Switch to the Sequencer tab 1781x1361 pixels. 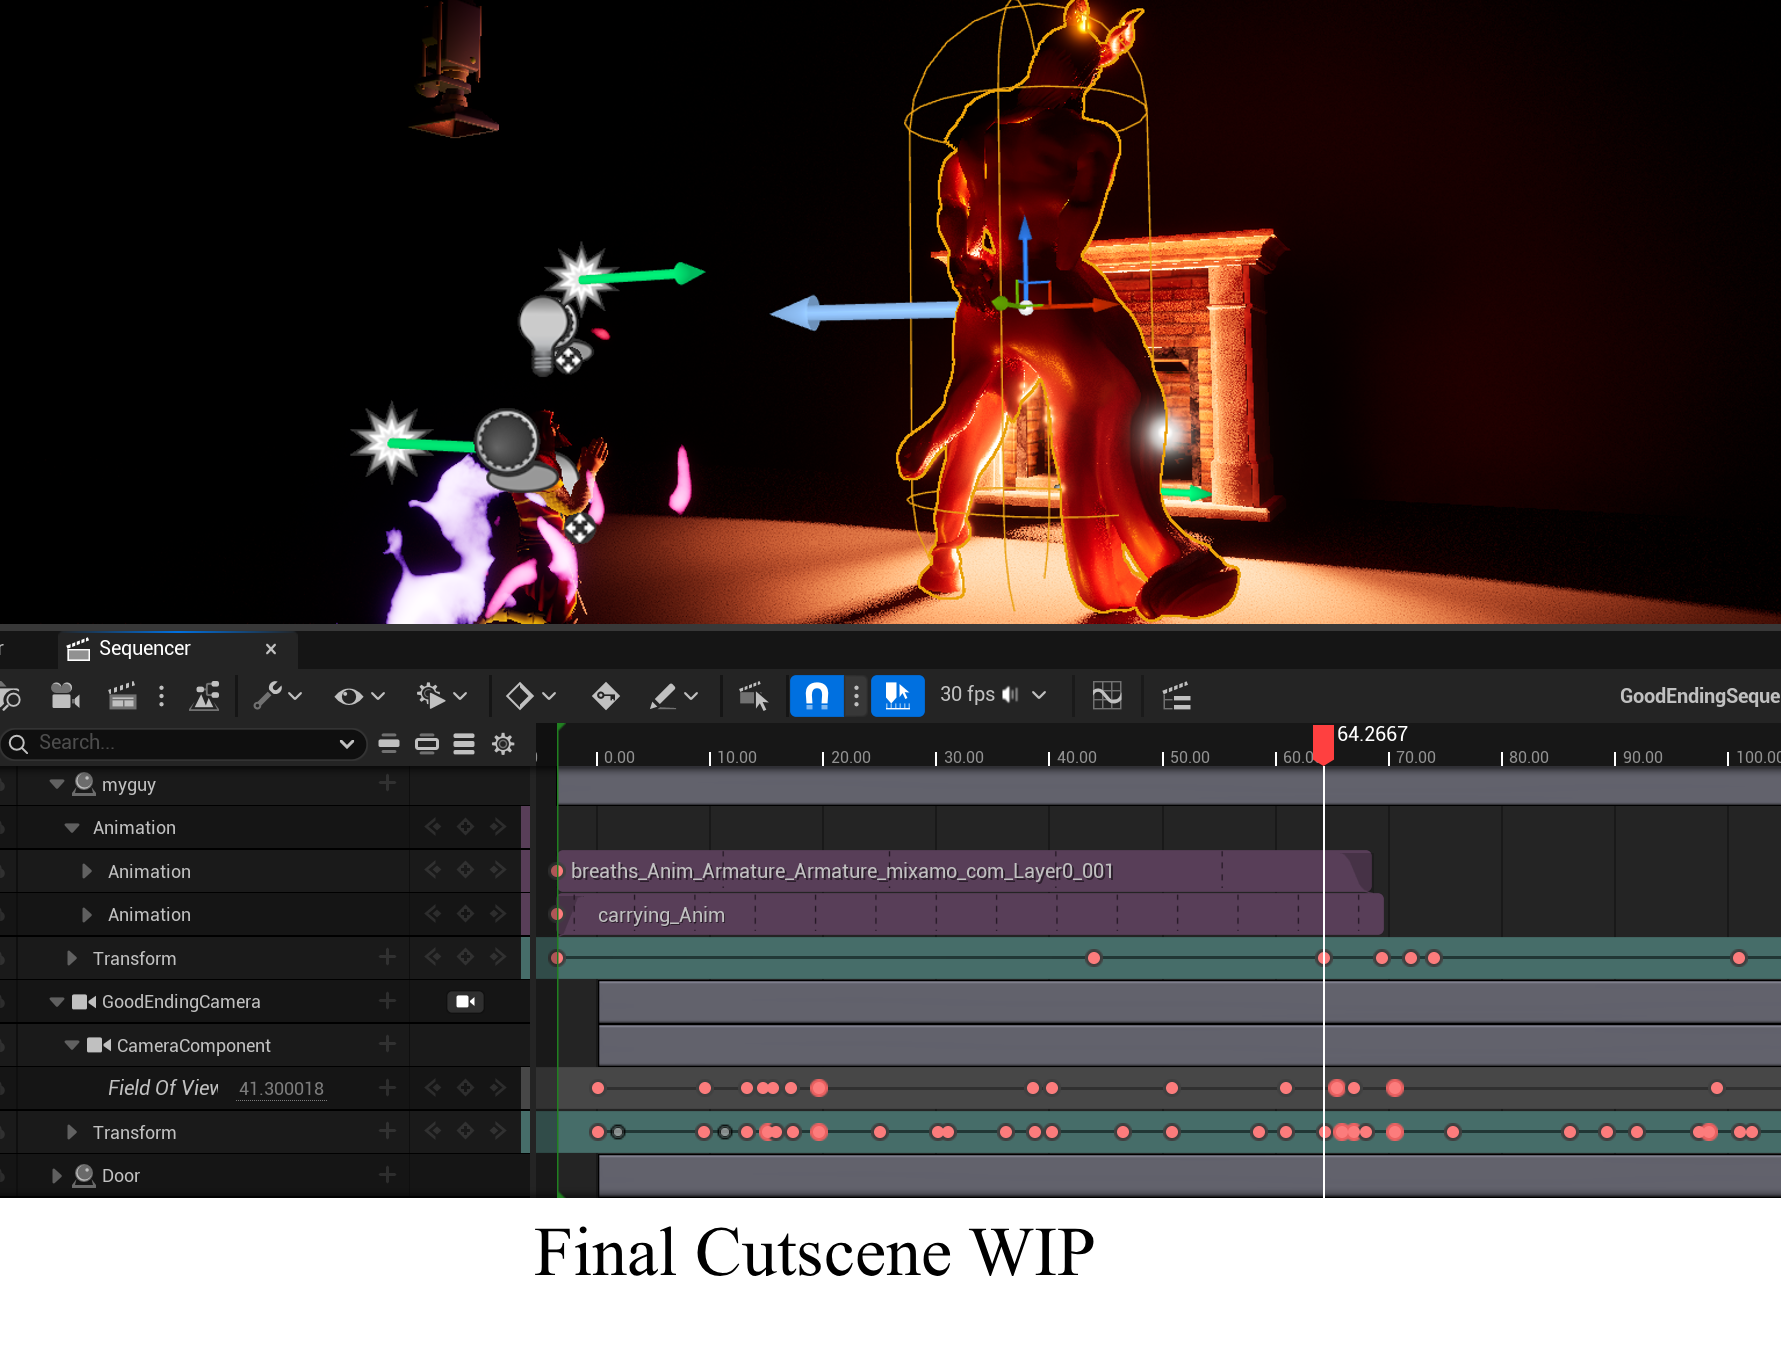point(145,649)
